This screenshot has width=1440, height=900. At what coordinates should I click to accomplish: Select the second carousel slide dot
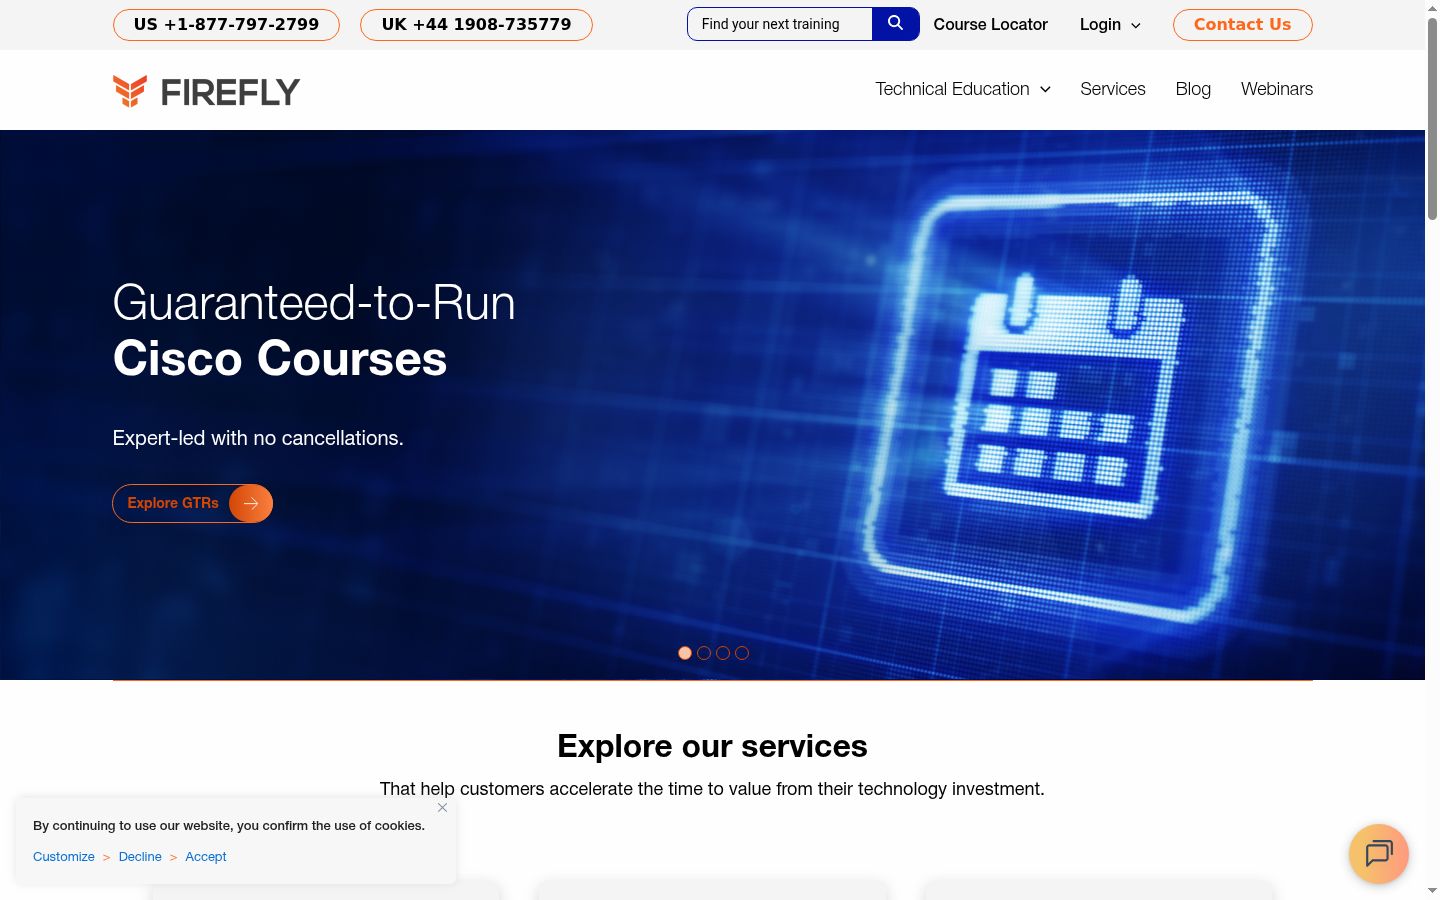coord(704,653)
